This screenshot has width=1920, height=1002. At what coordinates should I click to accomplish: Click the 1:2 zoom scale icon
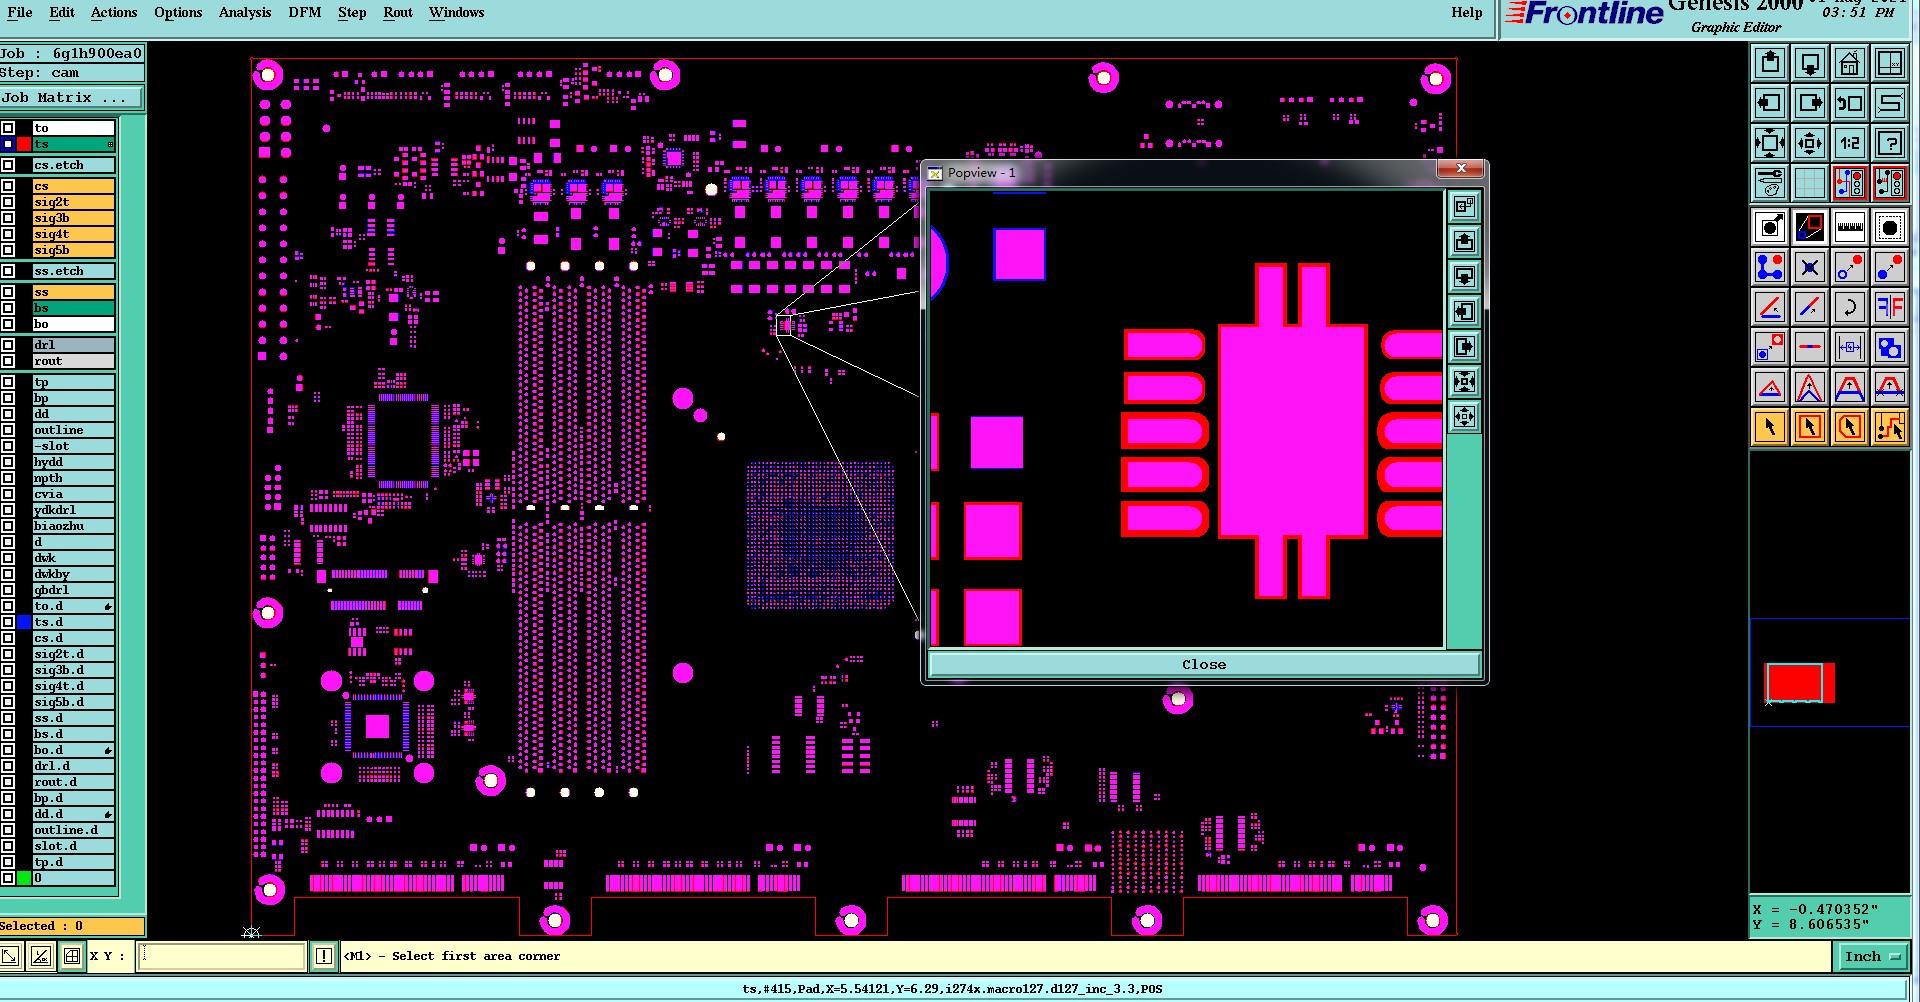pos(1850,143)
